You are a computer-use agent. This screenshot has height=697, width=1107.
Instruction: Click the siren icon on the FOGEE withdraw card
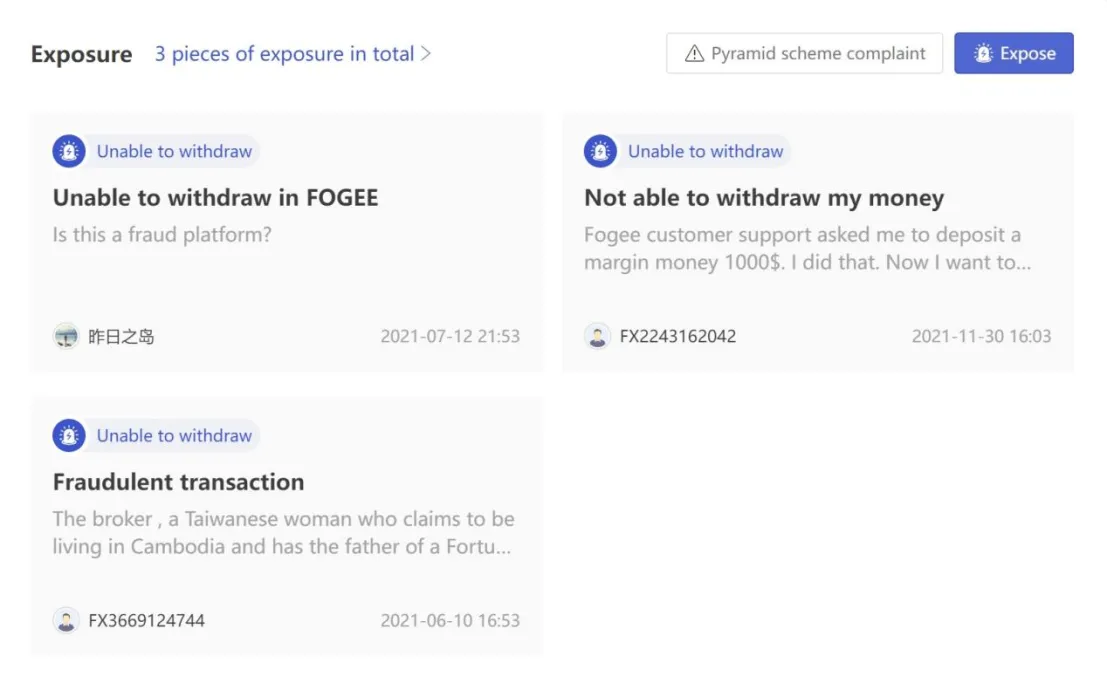69,151
